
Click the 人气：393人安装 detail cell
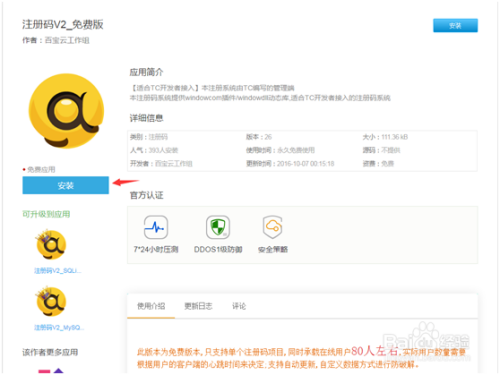pos(154,150)
